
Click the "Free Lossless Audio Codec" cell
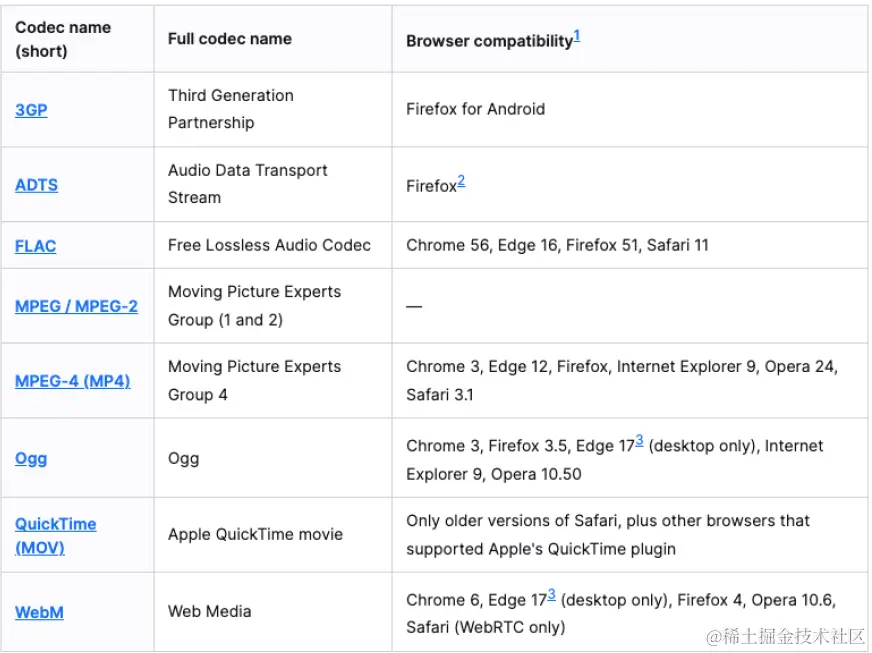(269, 245)
